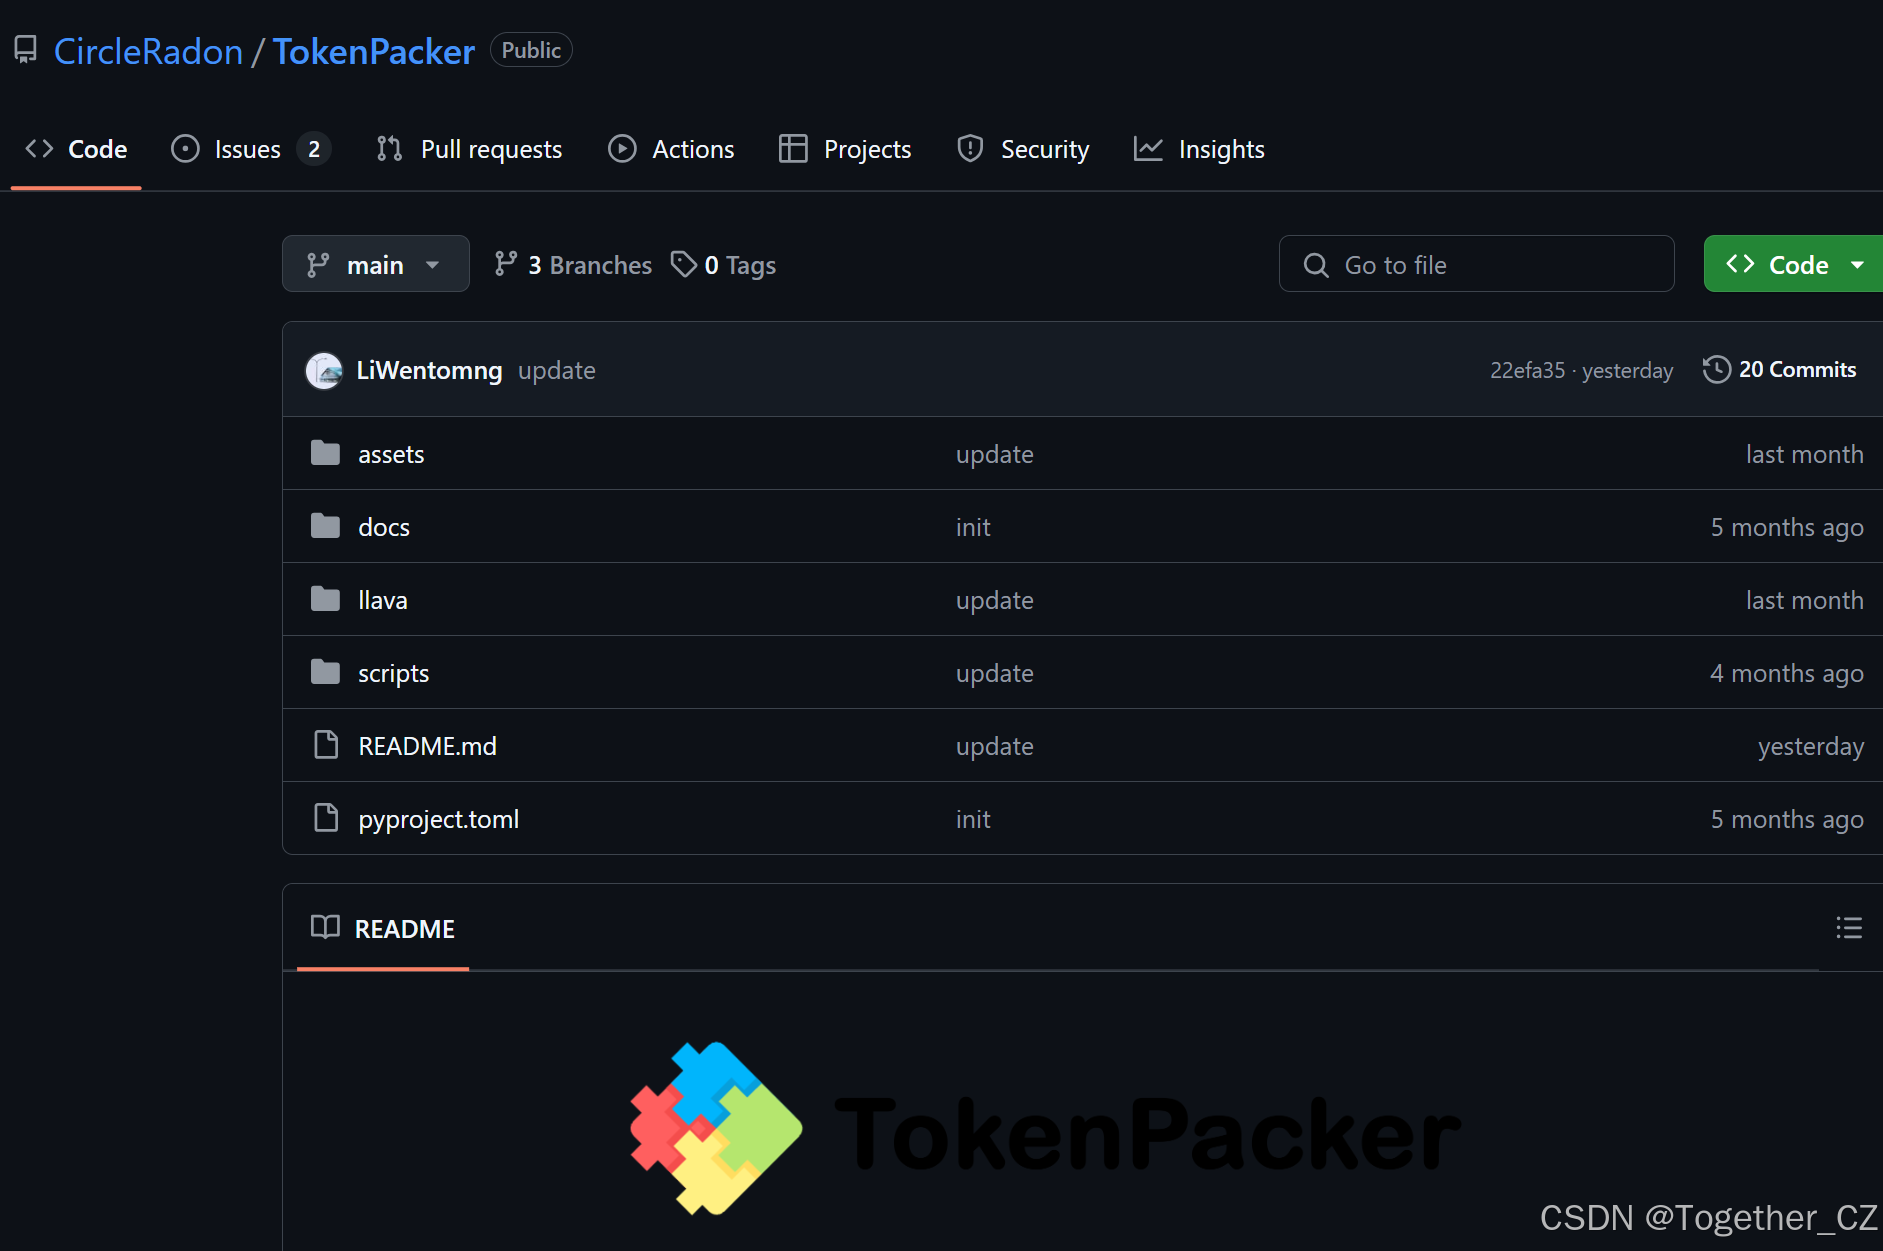The image size is (1883, 1251).
Task: Switch to the Code tab
Action: 97,148
